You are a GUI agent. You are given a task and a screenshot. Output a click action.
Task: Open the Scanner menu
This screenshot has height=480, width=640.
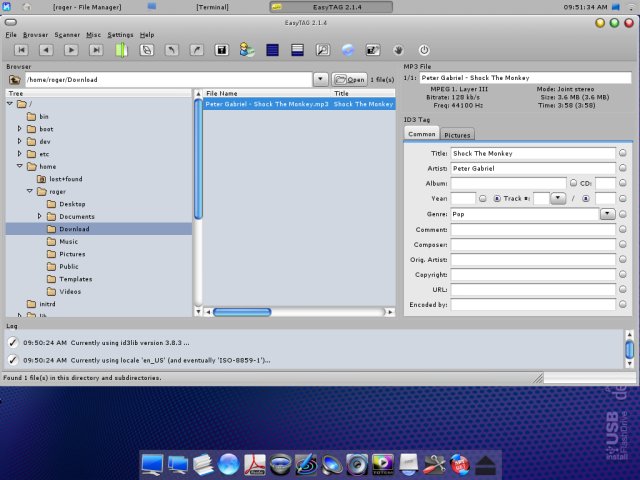(x=66, y=34)
